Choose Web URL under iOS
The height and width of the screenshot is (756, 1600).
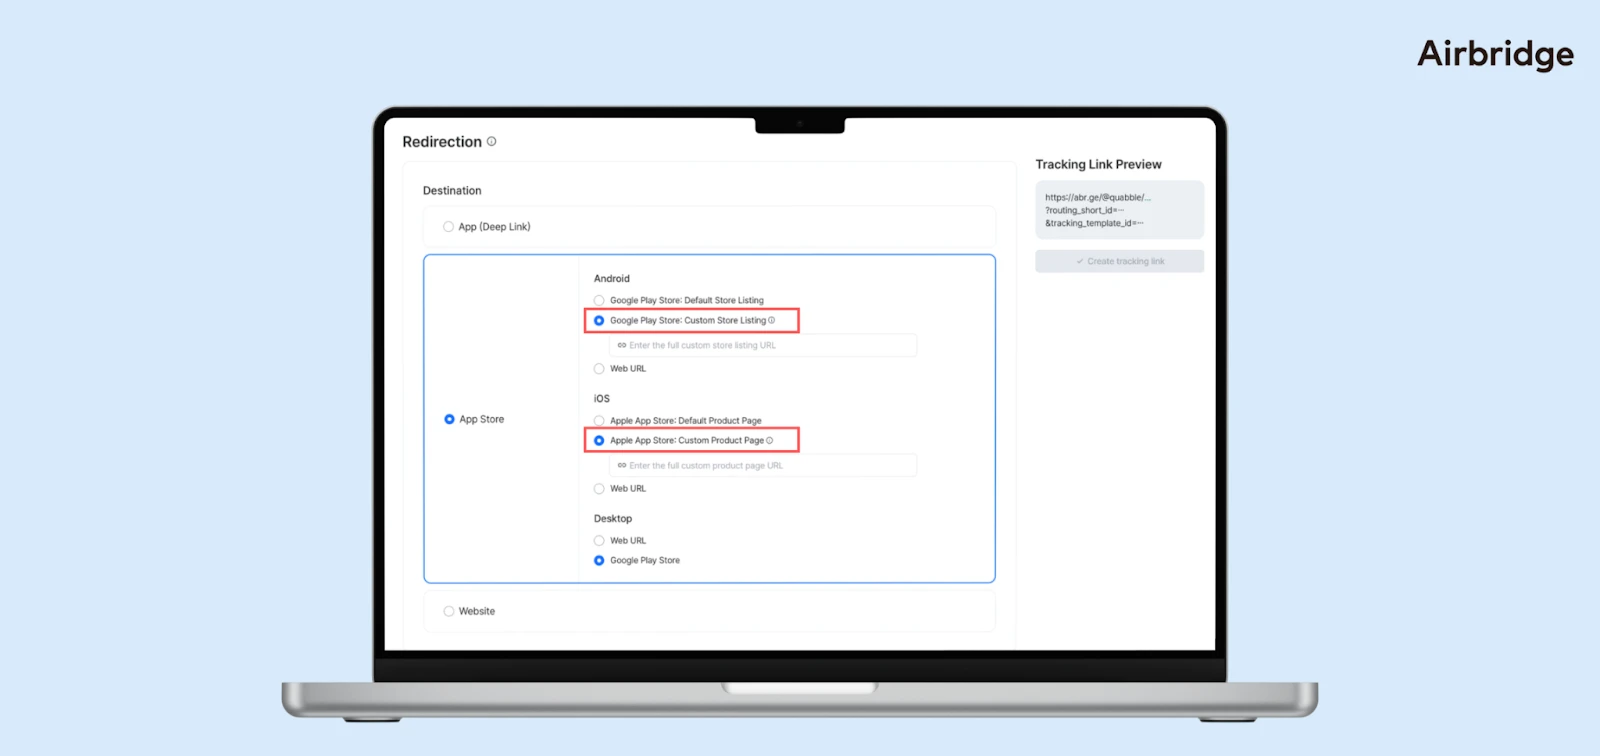[x=599, y=489]
